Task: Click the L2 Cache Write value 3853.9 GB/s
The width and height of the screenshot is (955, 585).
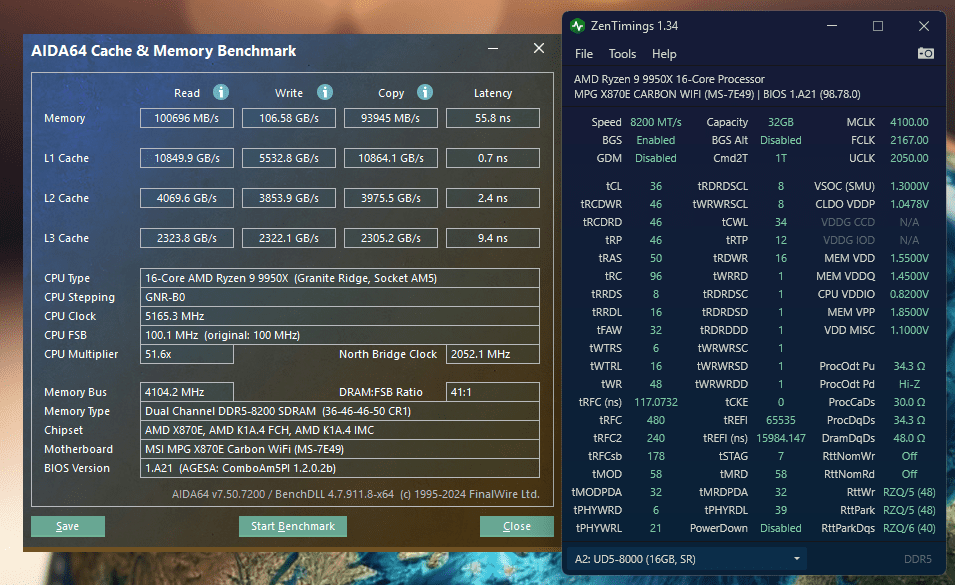Action: (289, 198)
